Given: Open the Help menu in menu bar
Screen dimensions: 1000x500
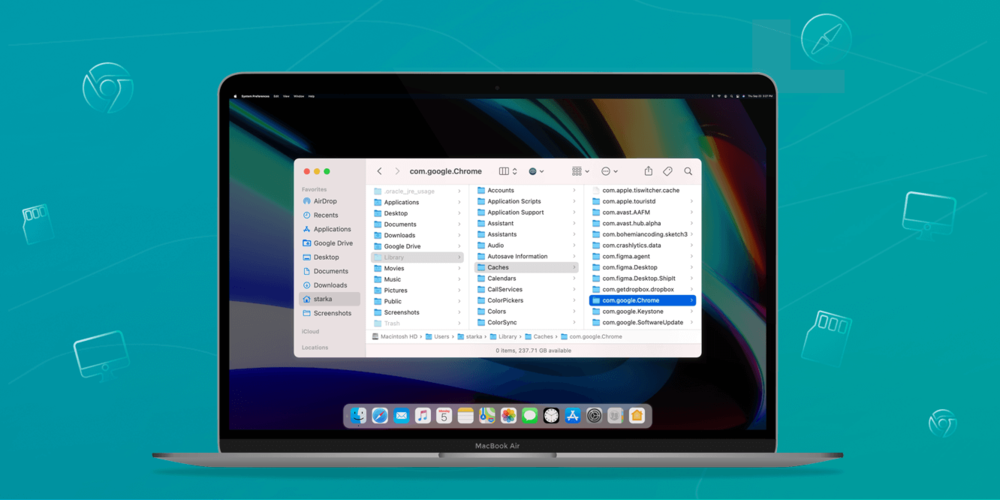Looking at the screenshot, I should [311, 96].
